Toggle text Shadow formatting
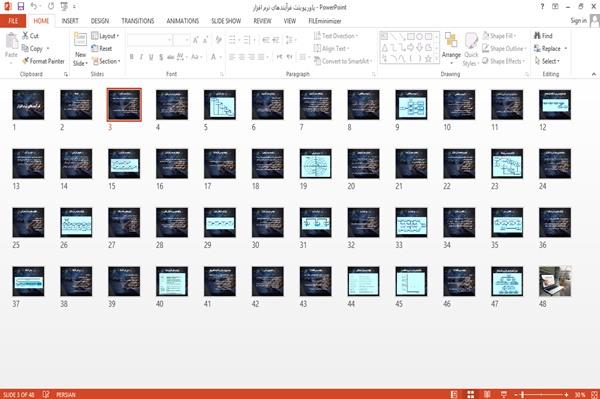600x399 pixels. [161, 57]
